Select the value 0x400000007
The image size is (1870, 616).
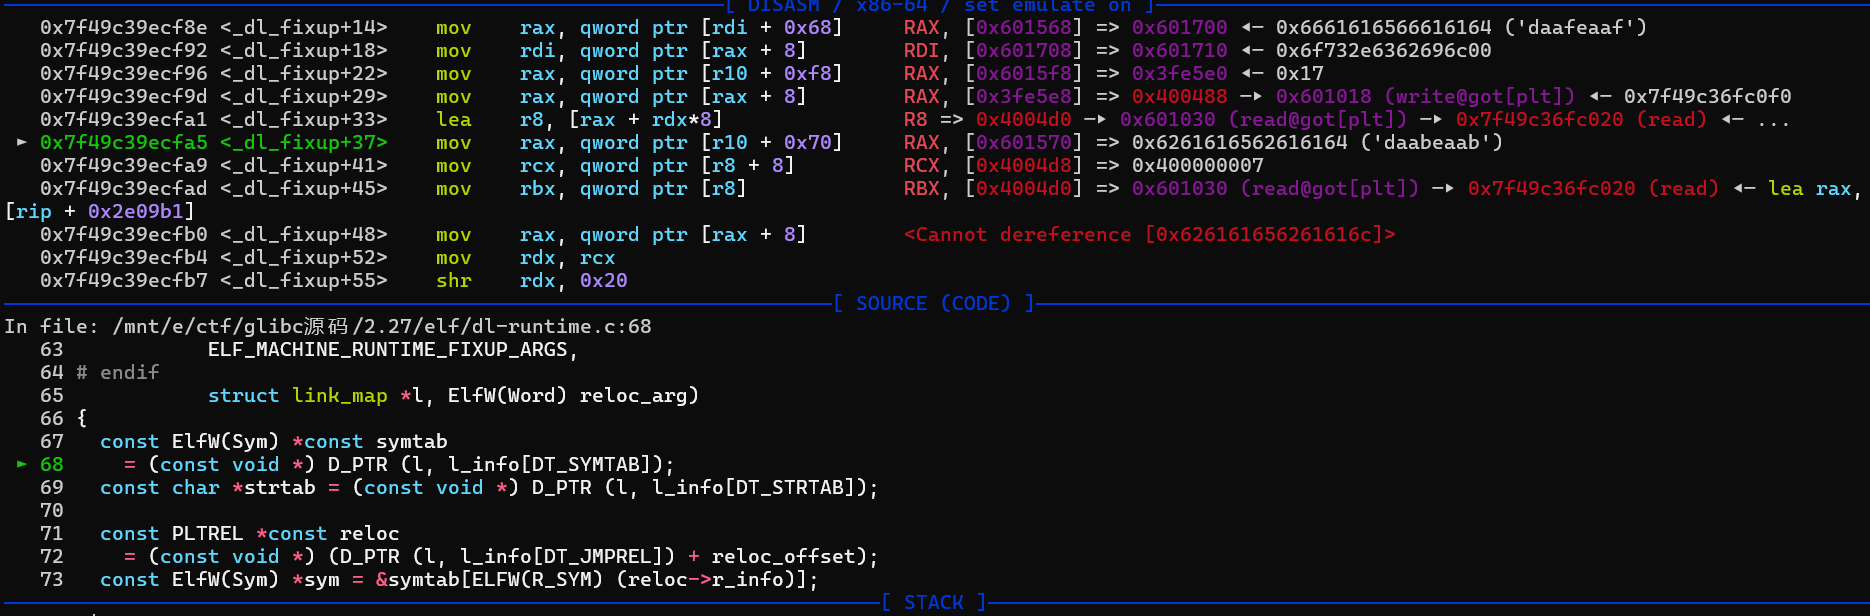pos(1197,166)
